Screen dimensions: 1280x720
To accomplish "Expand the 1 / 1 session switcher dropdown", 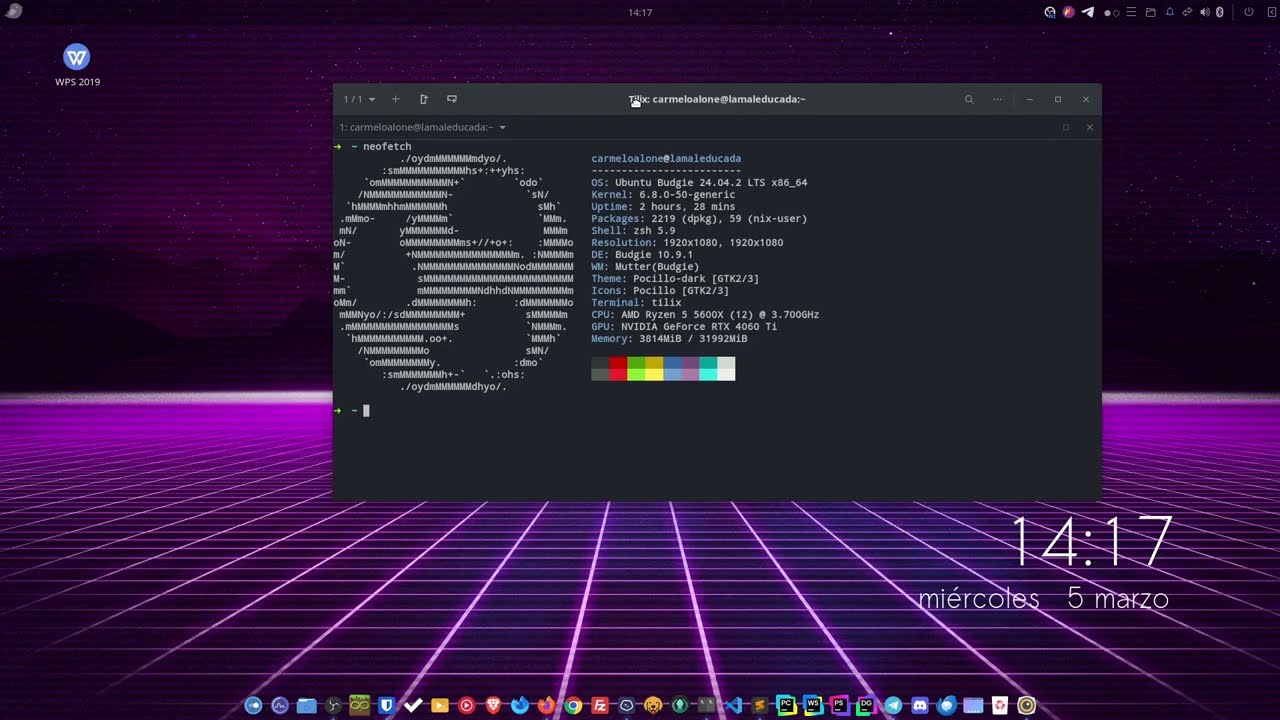I will click(360, 99).
